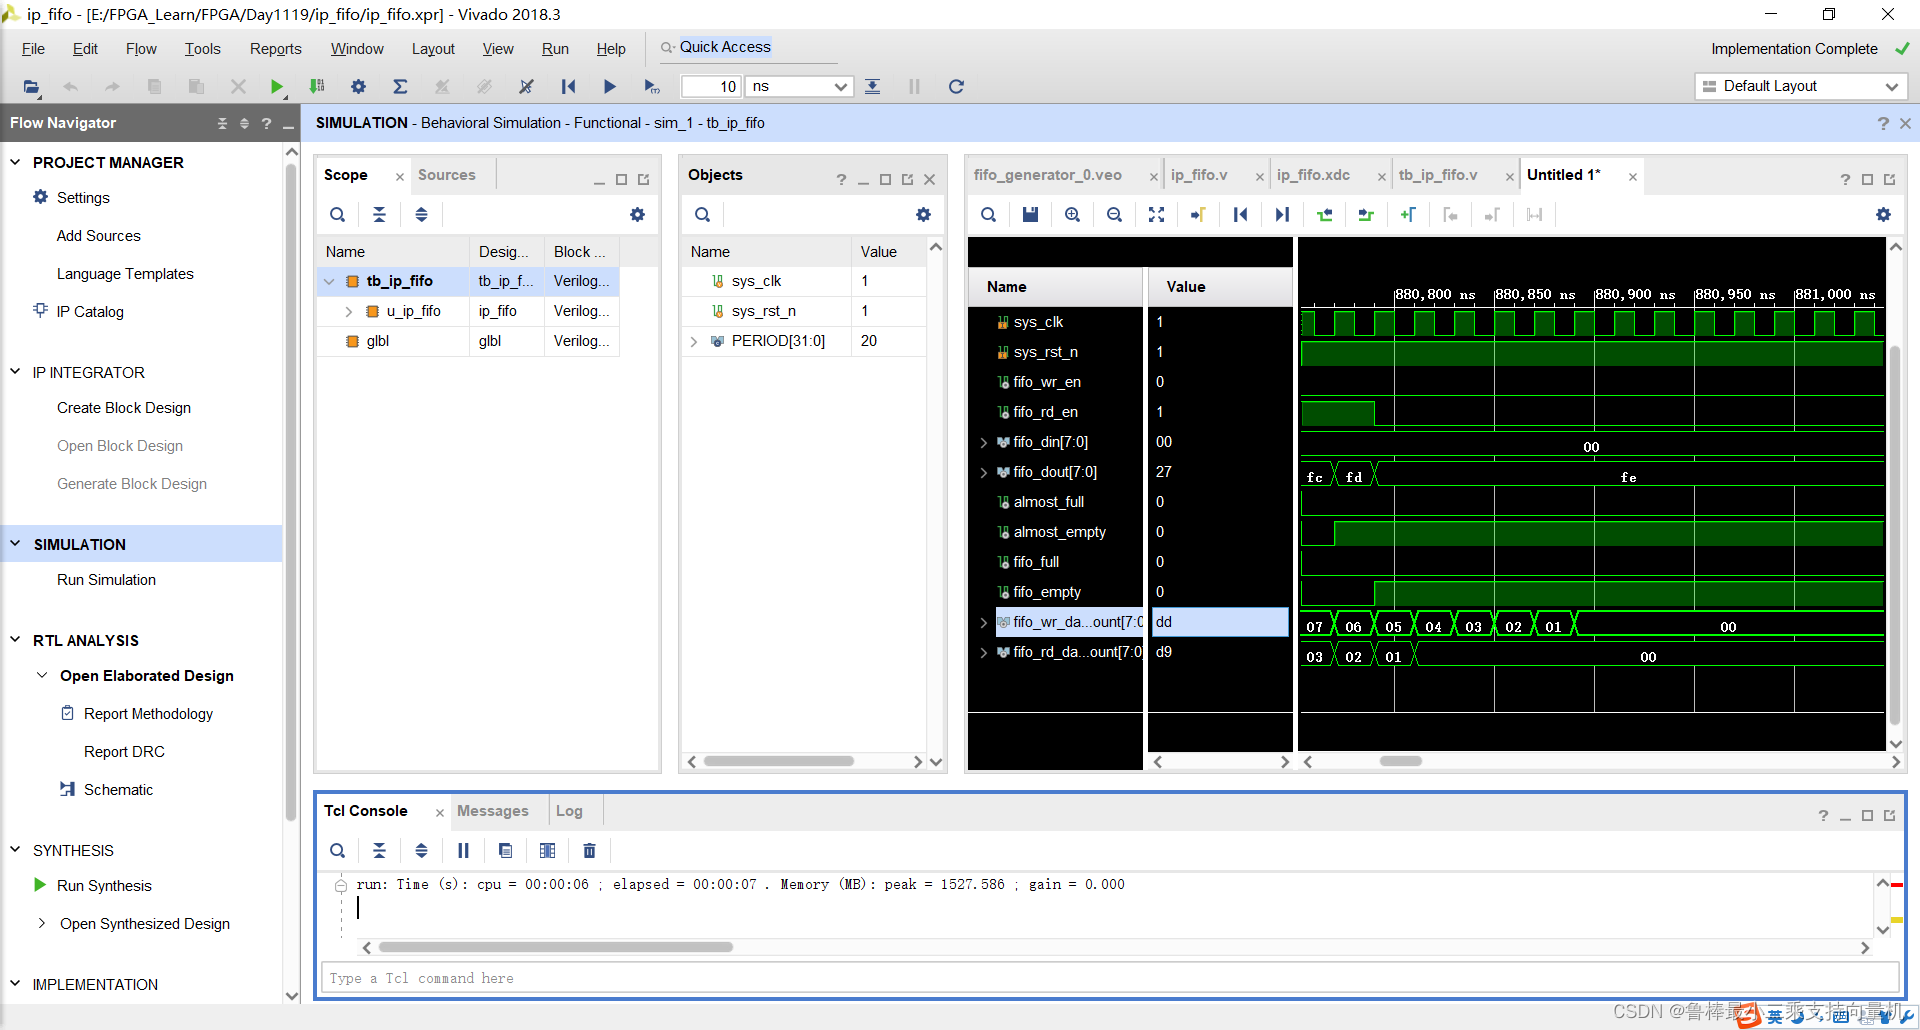Collapse the RTL ANALYSIS section
1920x1030 pixels.
pyautogui.click(x=15, y=640)
